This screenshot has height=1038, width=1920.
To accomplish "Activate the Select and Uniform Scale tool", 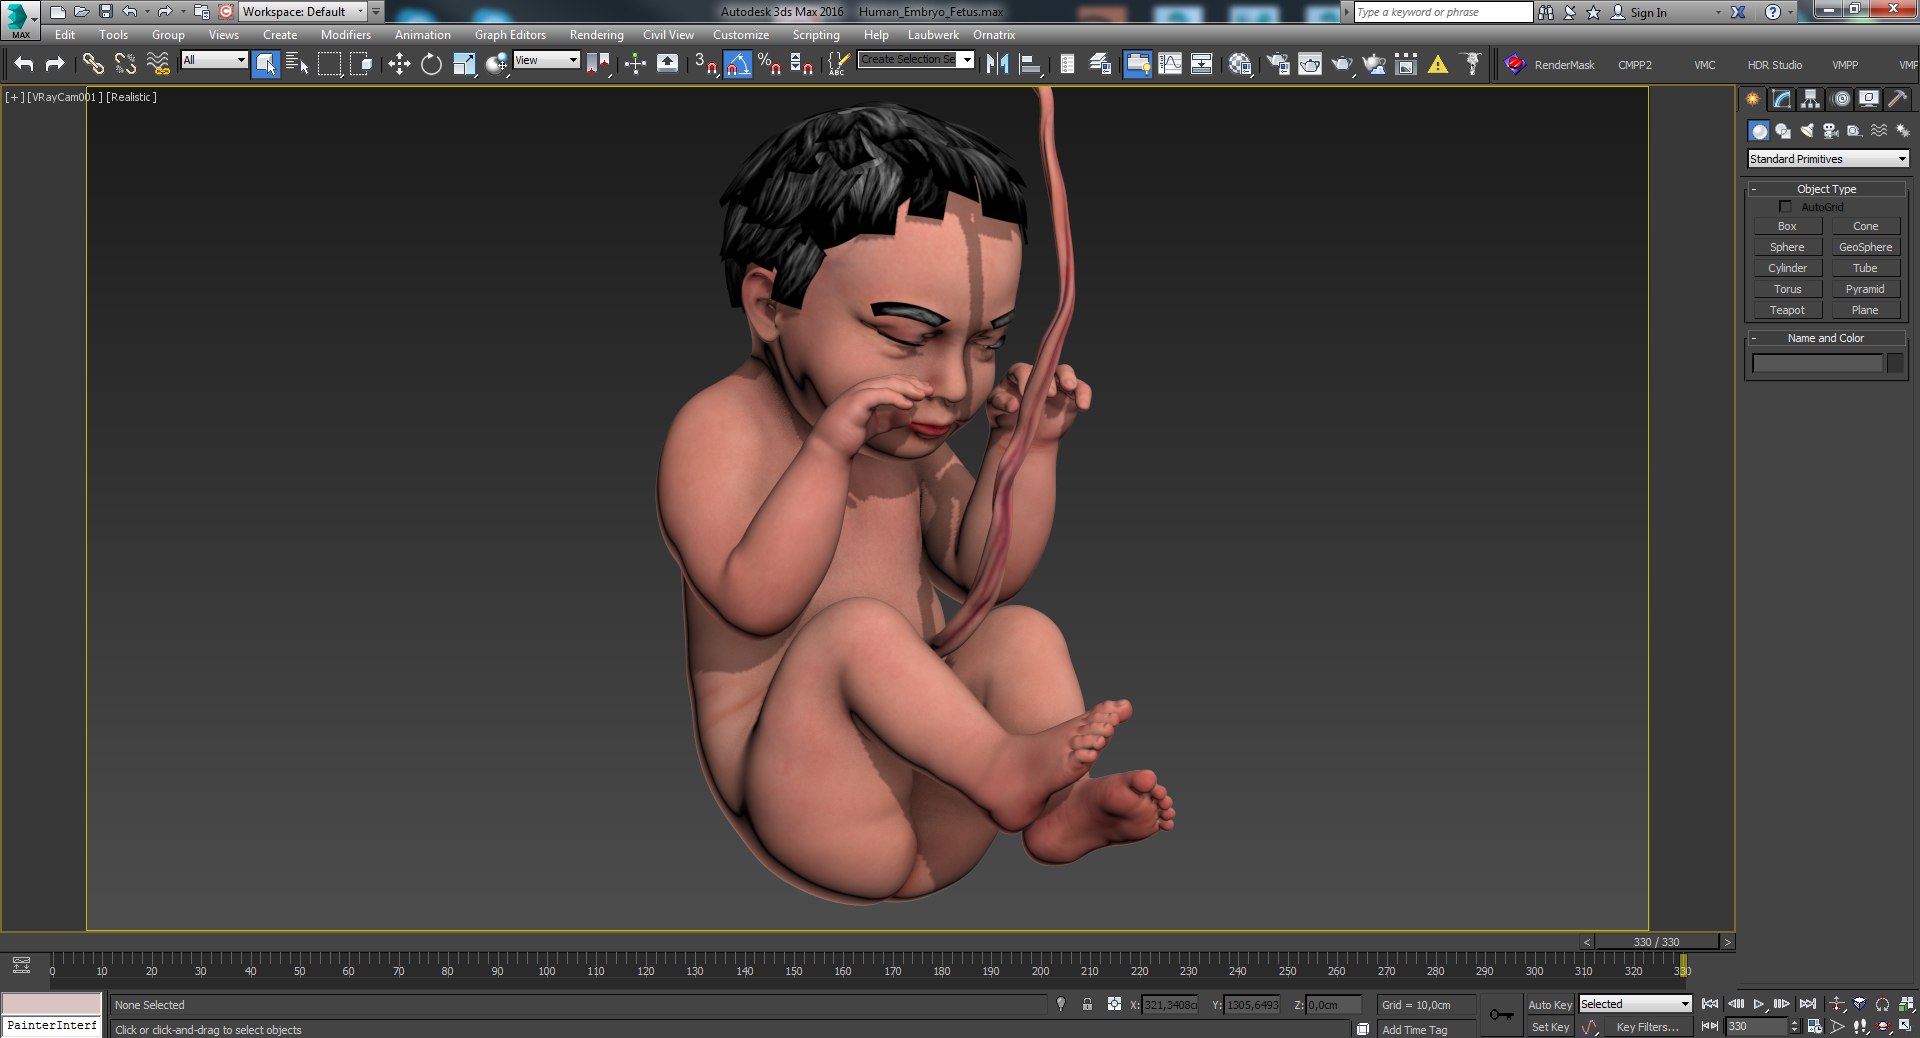I will tap(464, 64).
